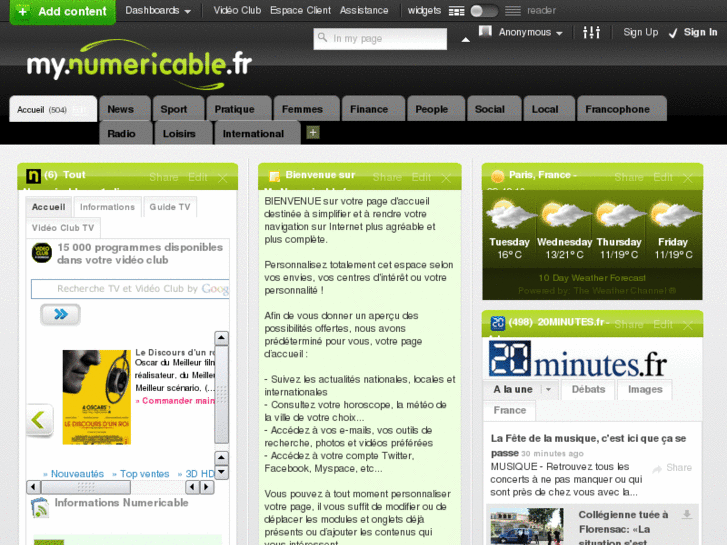Click the Add content plus button
The height and width of the screenshot is (545, 727).
click(63, 11)
